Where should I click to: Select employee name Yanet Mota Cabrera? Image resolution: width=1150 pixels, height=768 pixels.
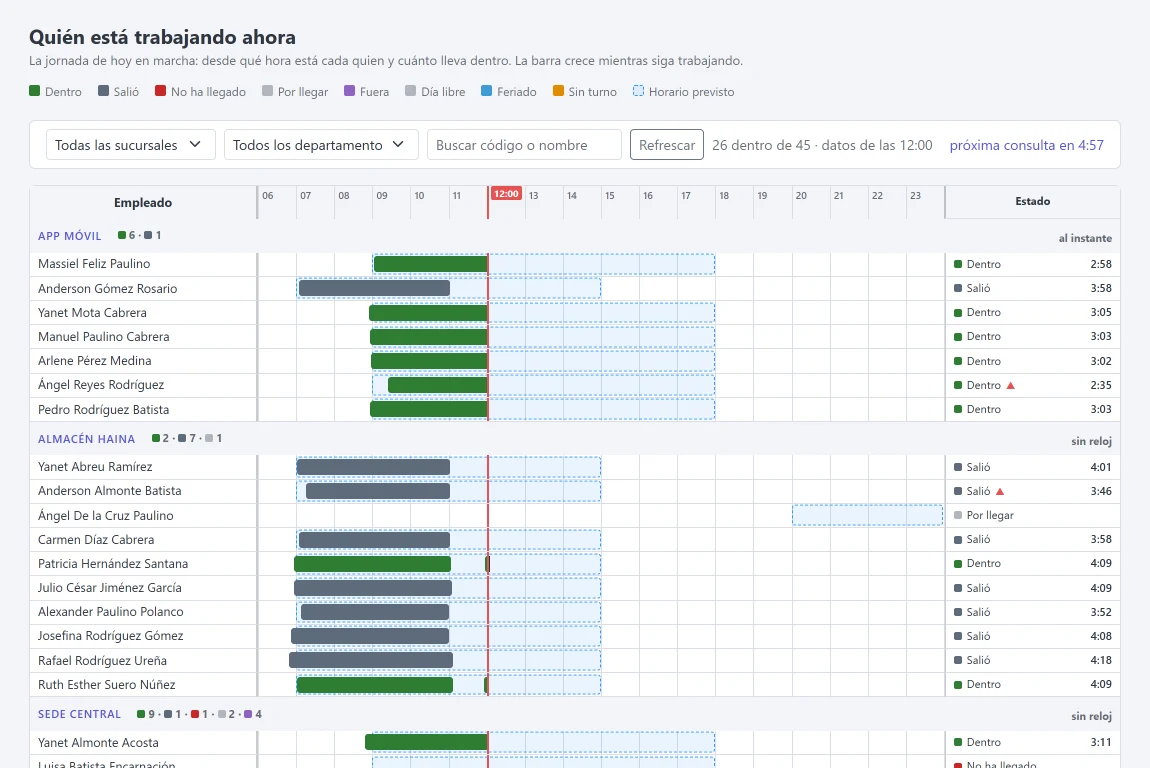(x=92, y=312)
